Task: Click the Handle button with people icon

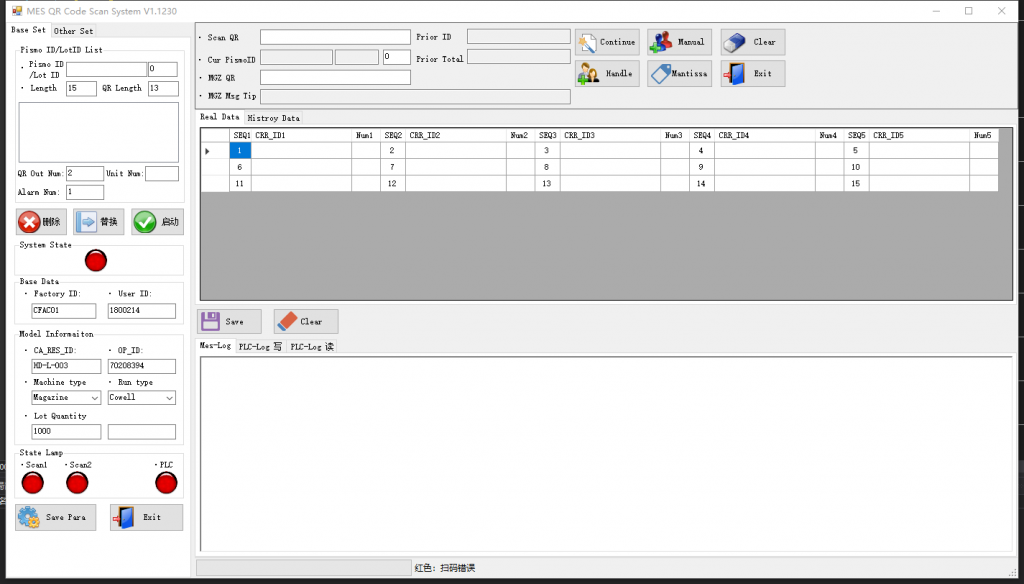Action: point(607,73)
